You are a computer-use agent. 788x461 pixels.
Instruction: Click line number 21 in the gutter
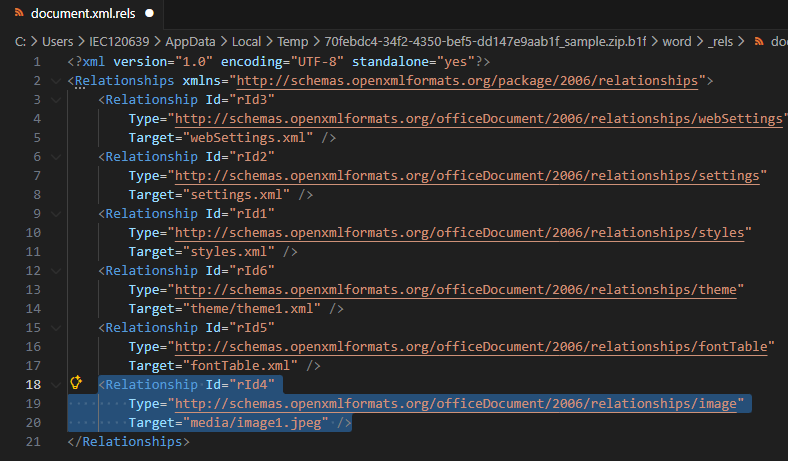33,442
